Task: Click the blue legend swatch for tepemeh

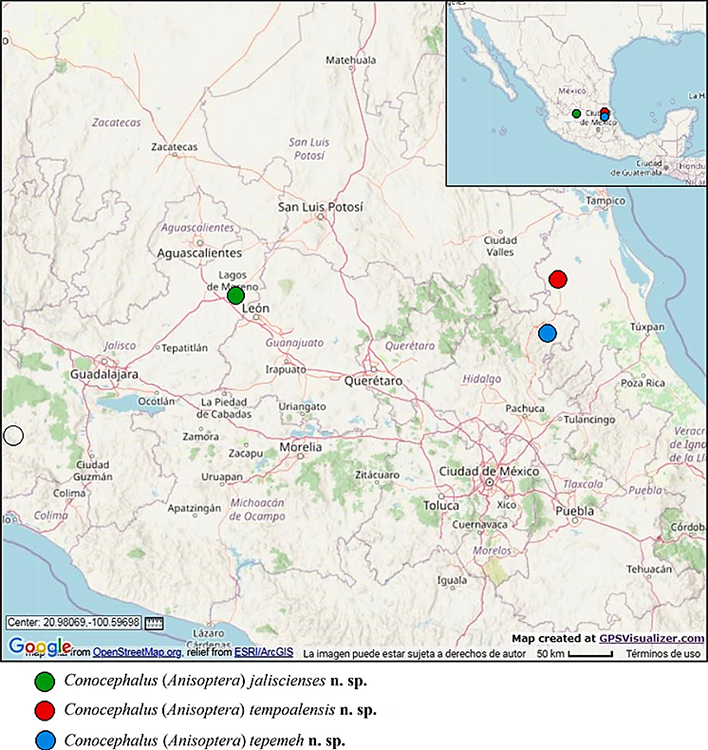Action: 44,741
